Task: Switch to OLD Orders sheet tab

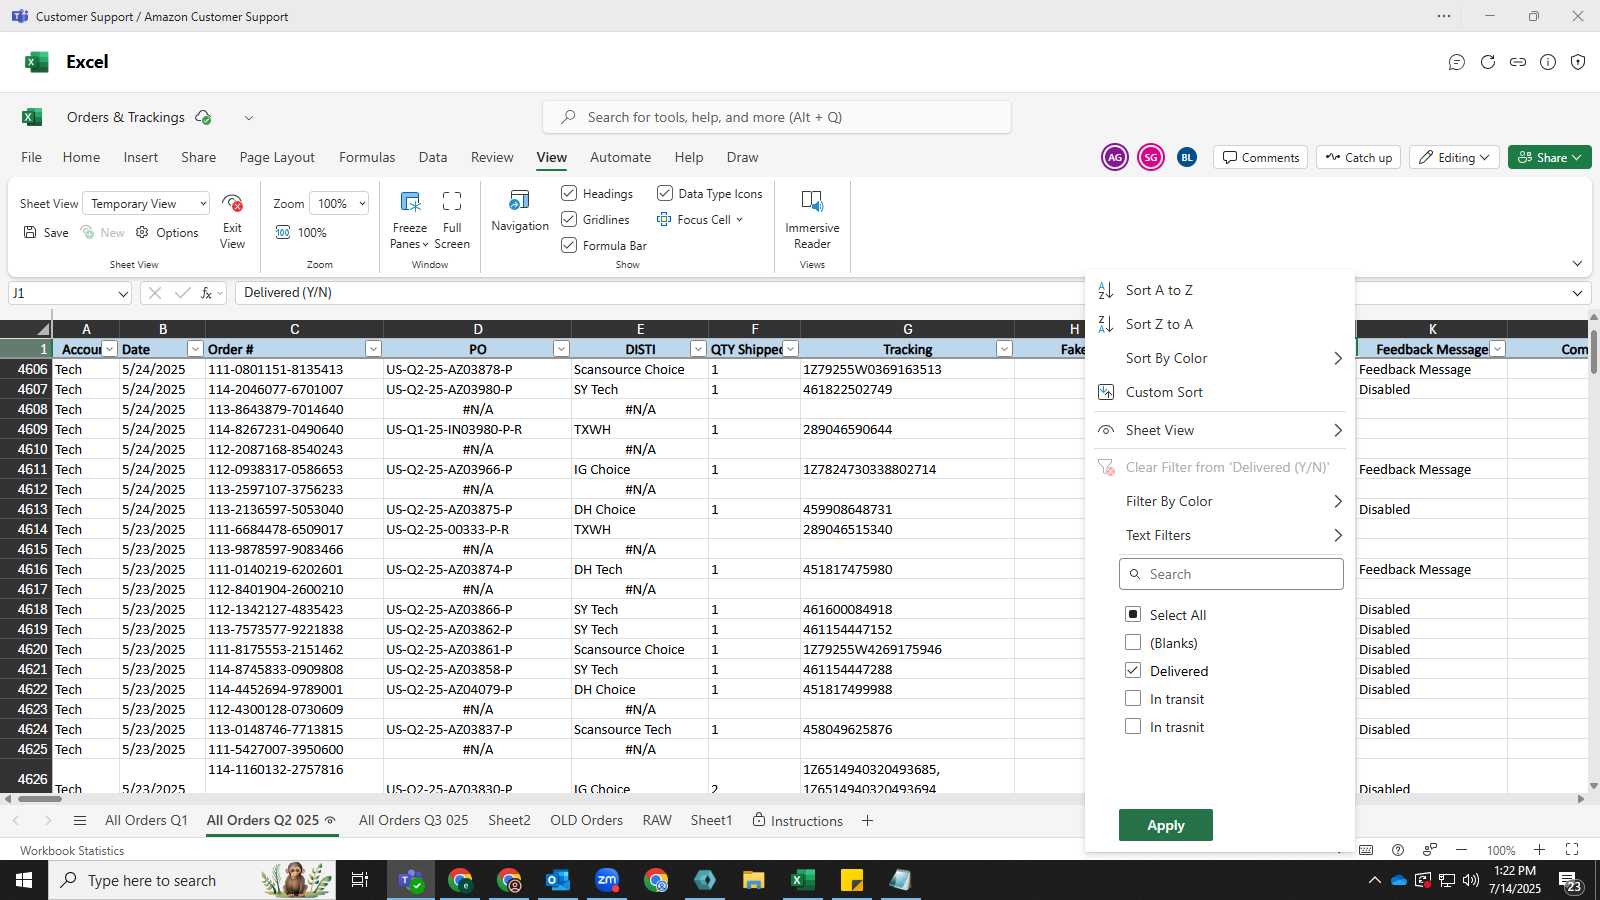Action: click(586, 821)
